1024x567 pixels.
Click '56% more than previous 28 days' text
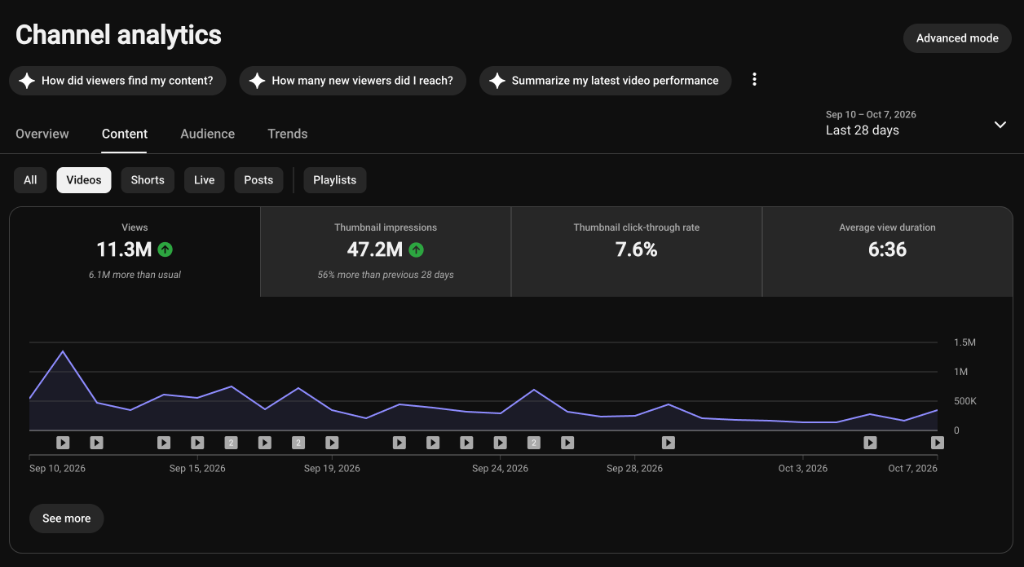[385, 275]
